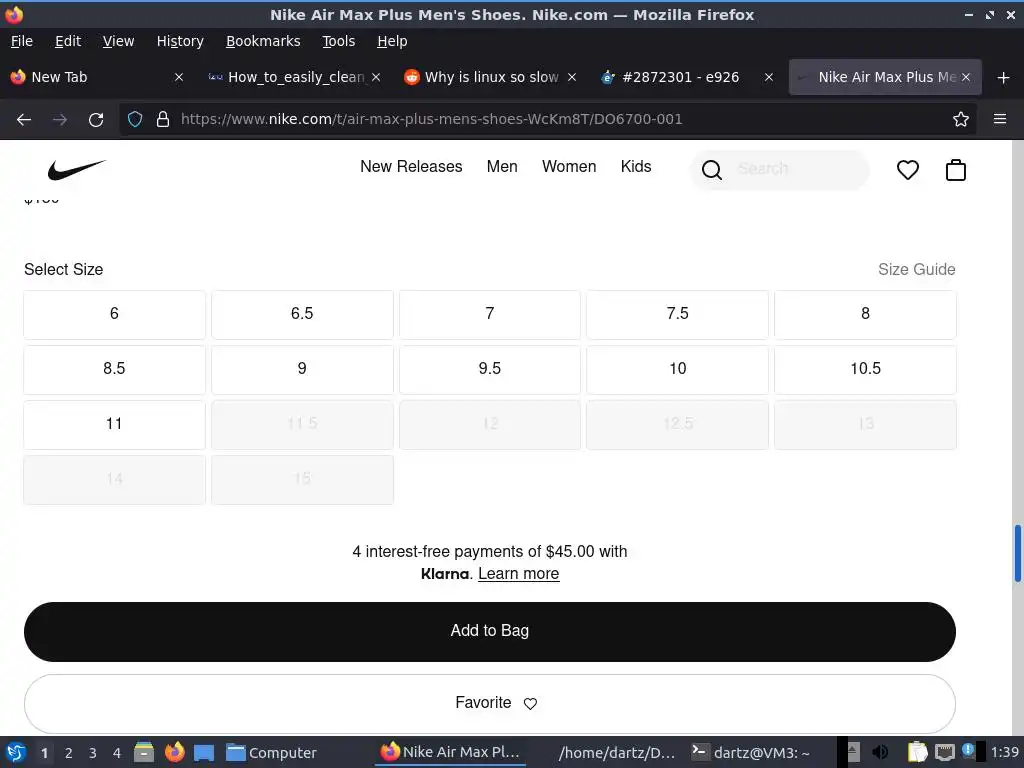Image resolution: width=1024 pixels, height=768 pixels.
Task: Click the Add to Bag button
Action: pos(490,632)
